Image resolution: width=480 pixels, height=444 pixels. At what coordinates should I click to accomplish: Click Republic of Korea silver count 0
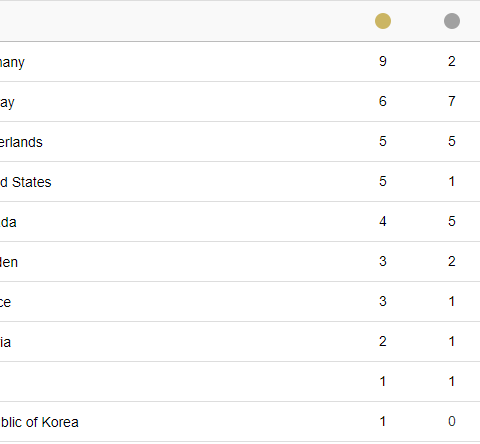click(x=452, y=421)
